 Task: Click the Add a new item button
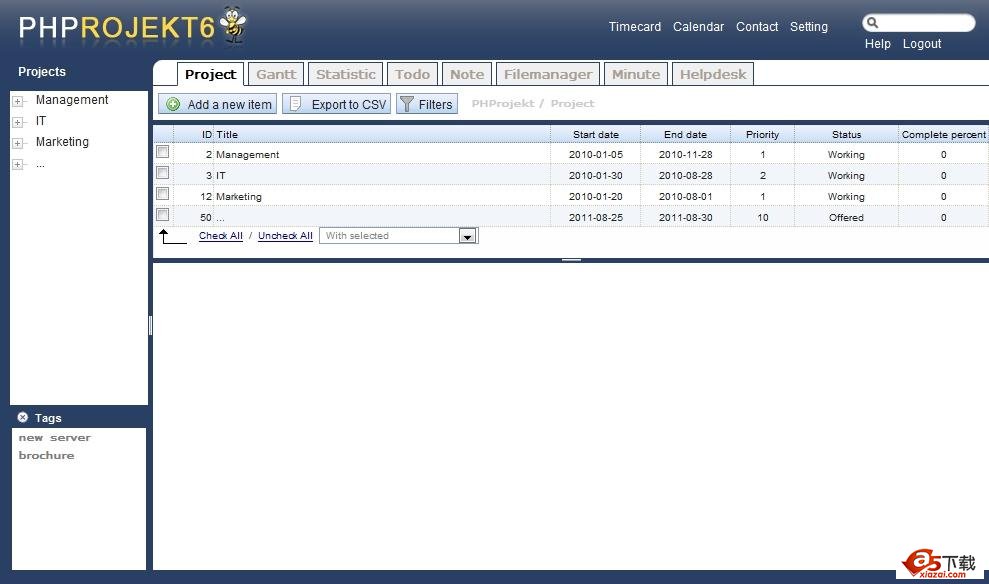tap(217, 104)
